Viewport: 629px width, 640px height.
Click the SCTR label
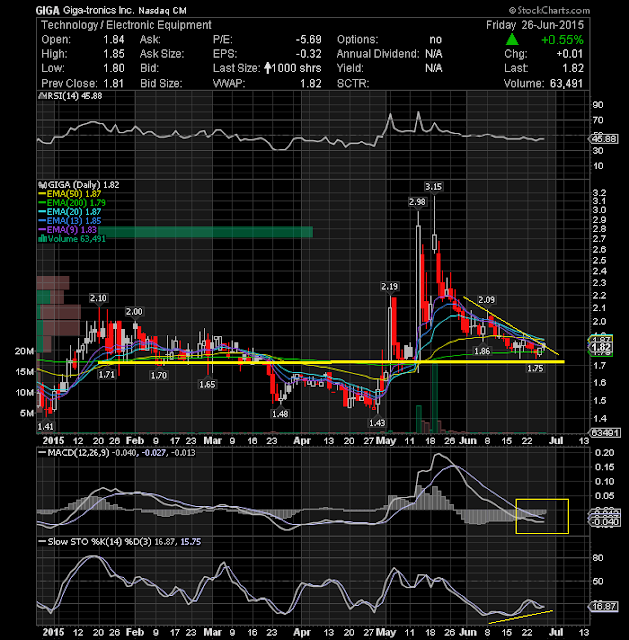click(353, 83)
